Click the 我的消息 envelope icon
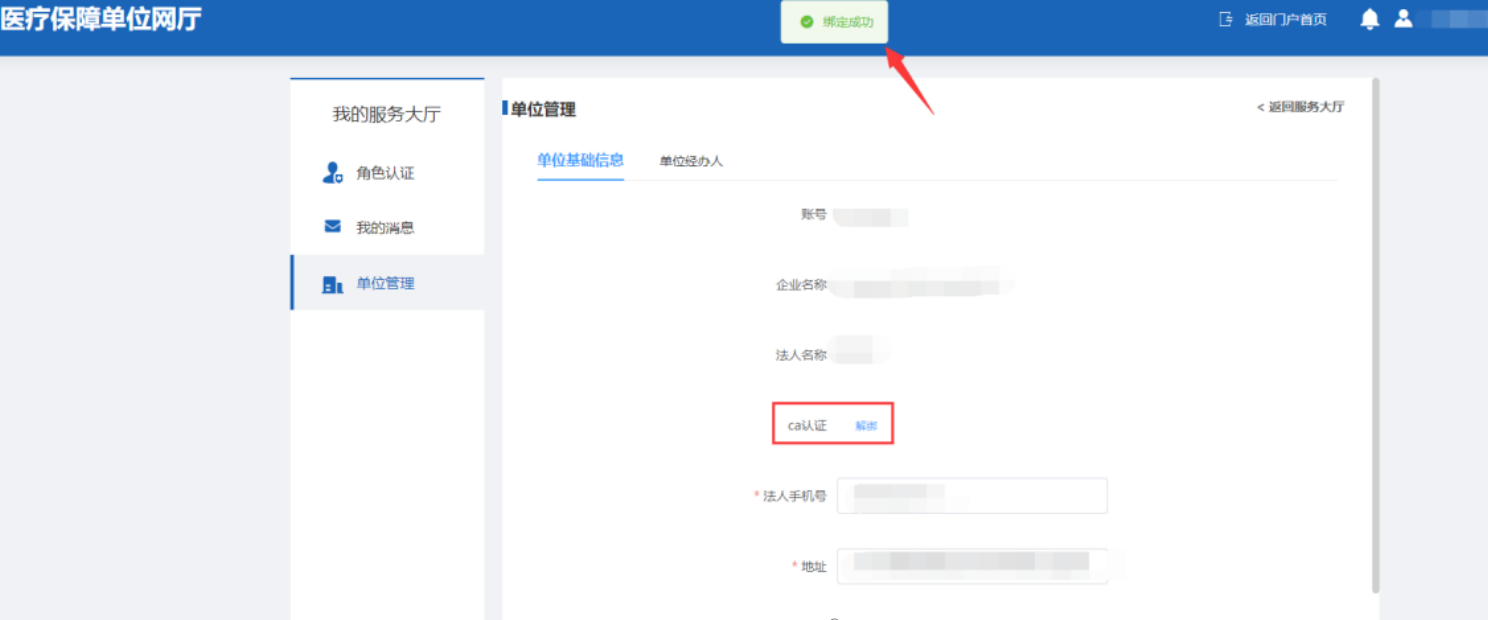The image size is (1488, 620). (x=333, y=227)
